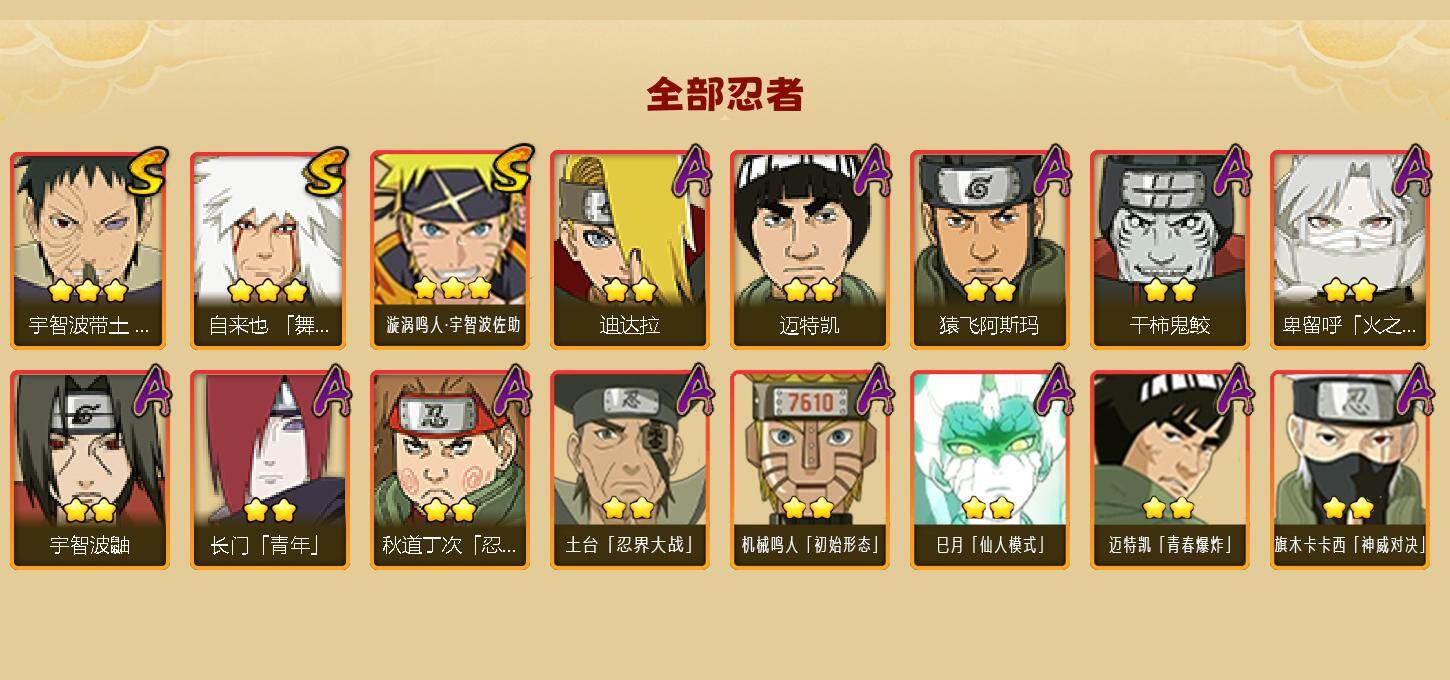Open the 机械鸣人「初始形态」 card
1450x680 pixels.
click(810, 470)
